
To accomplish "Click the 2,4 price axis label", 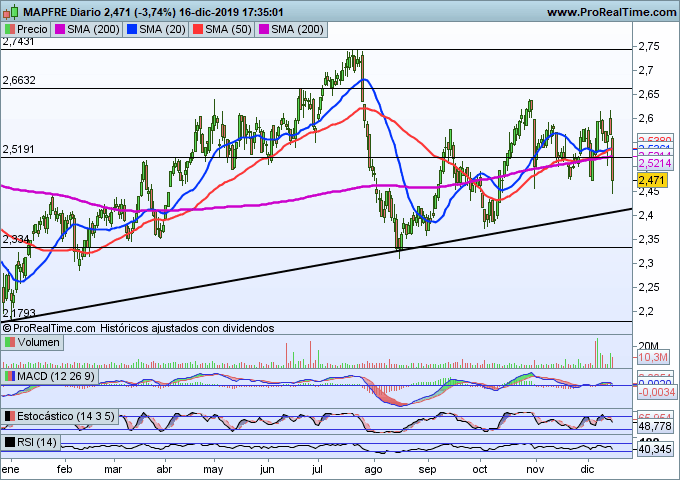I will (645, 215).
